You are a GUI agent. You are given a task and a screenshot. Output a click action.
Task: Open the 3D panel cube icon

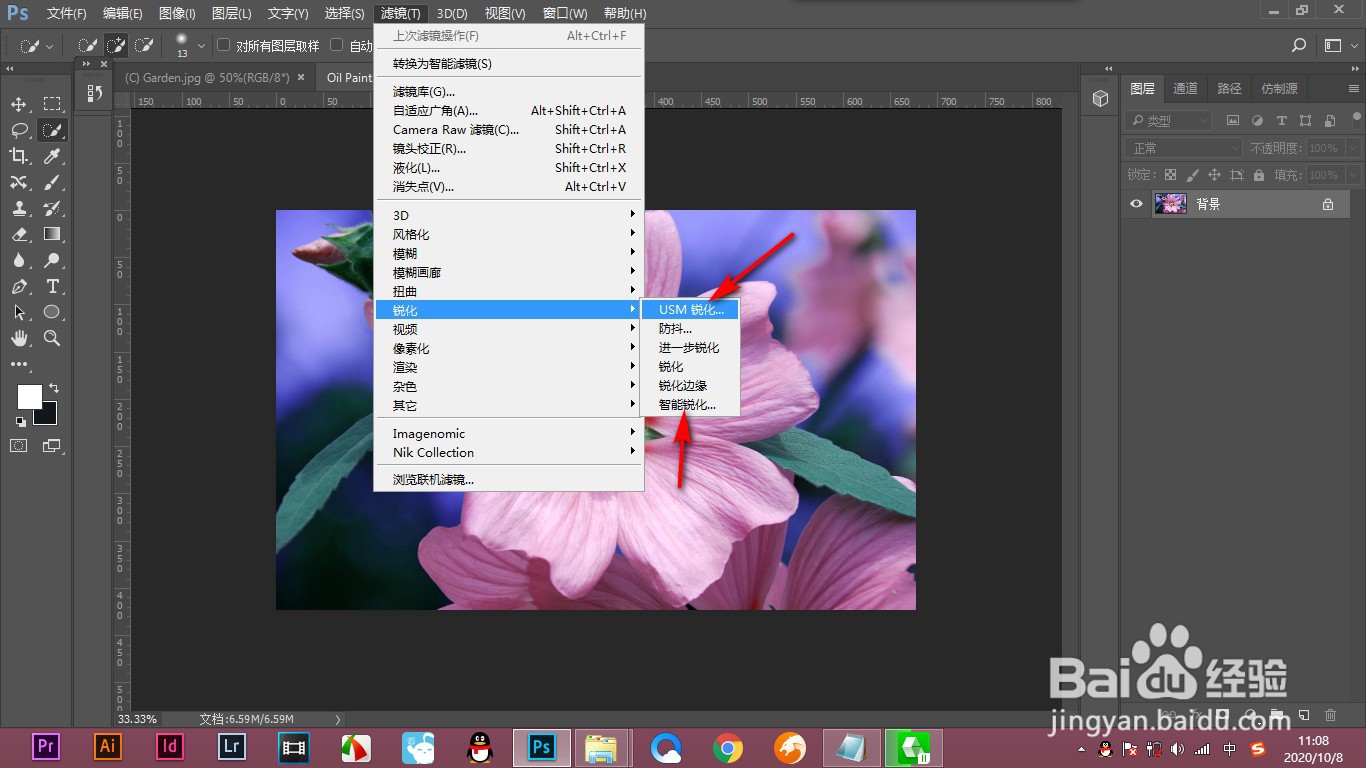click(1100, 98)
